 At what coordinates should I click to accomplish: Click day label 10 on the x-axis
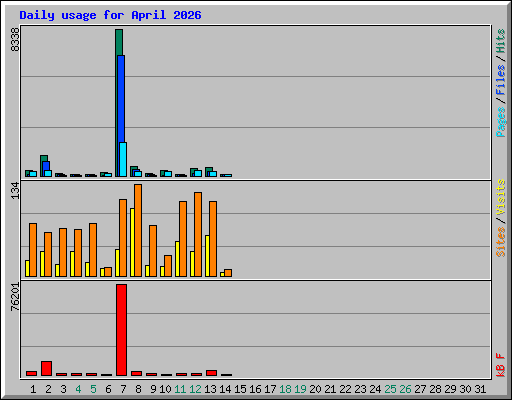click(165, 389)
